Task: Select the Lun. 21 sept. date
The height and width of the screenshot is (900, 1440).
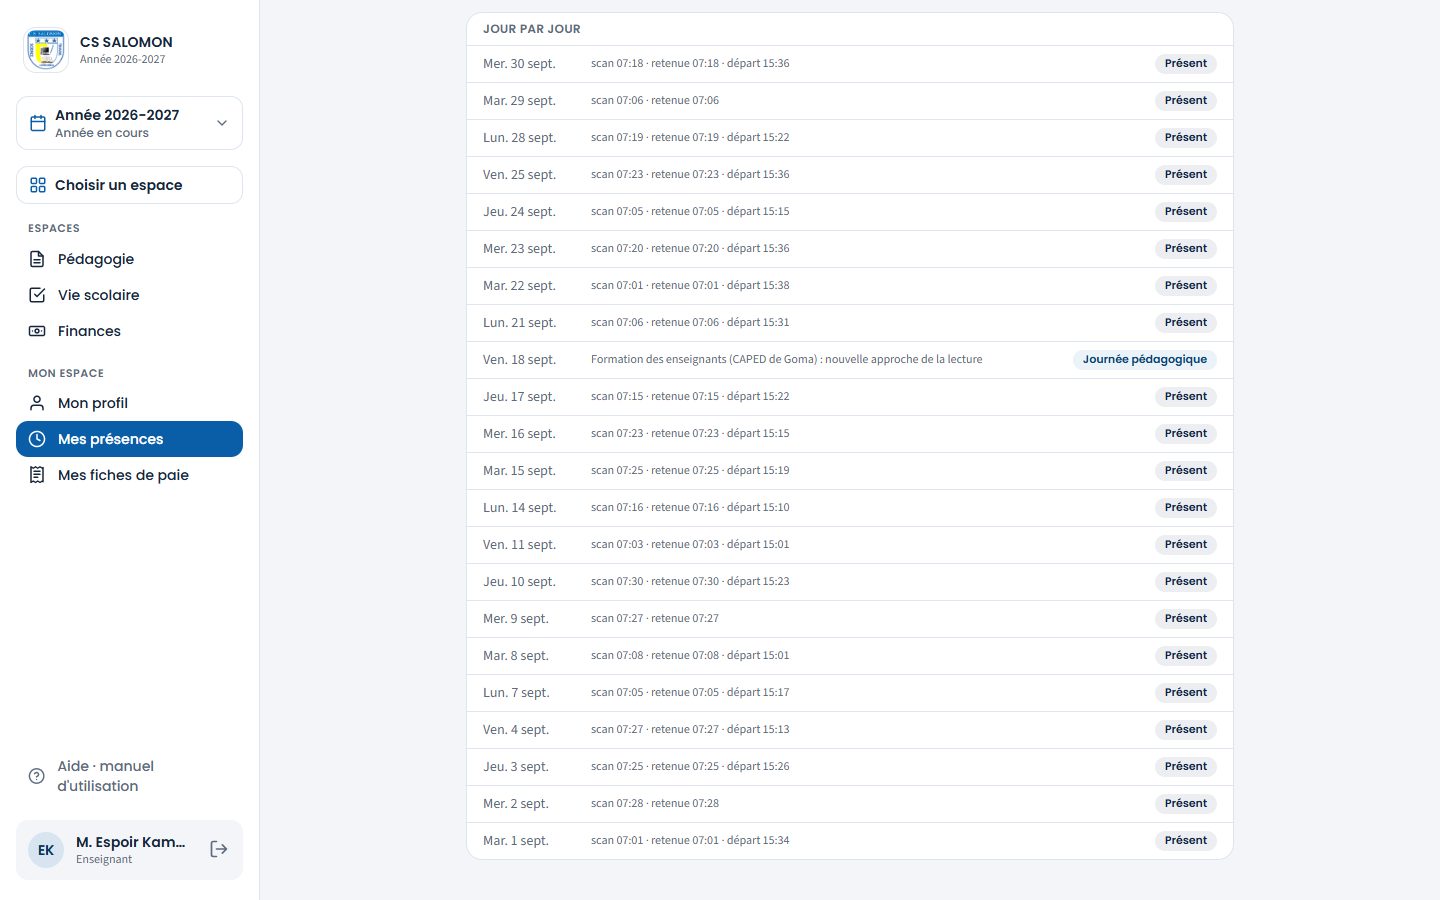Action: point(519,323)
